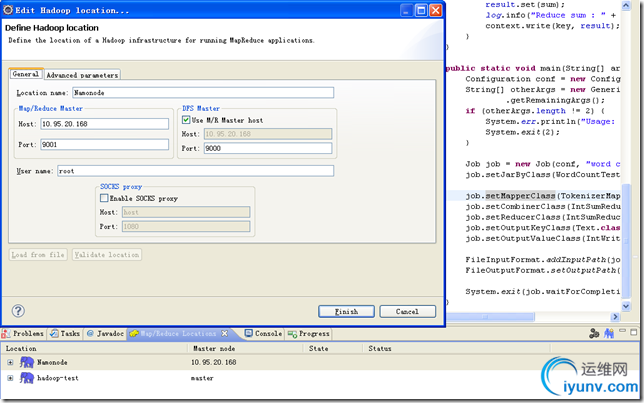Click the Cancel button

[x=407, y=311]
